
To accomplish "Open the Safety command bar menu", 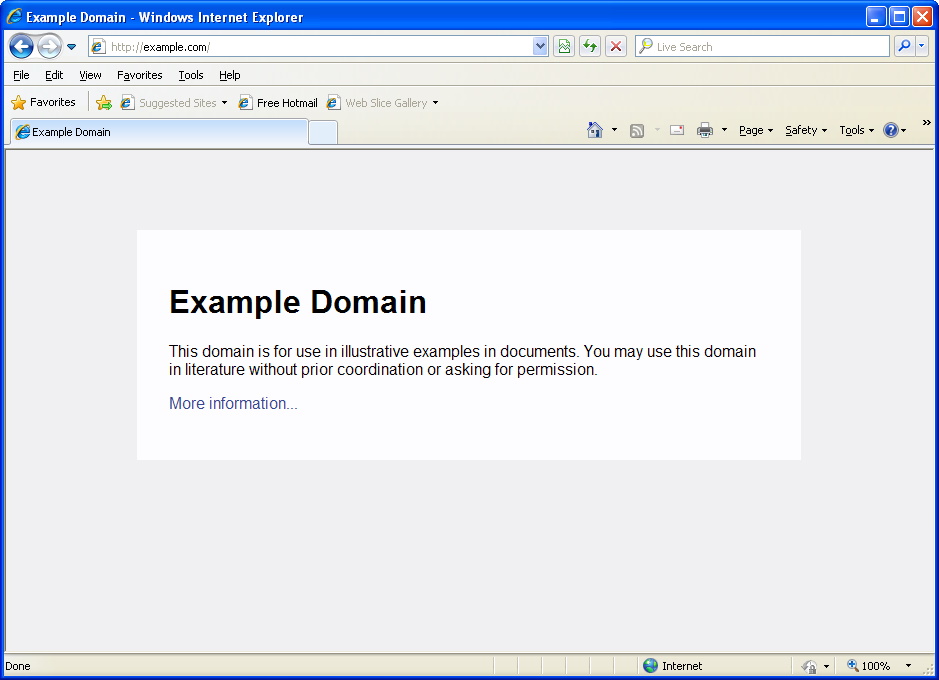I will 806,130.
